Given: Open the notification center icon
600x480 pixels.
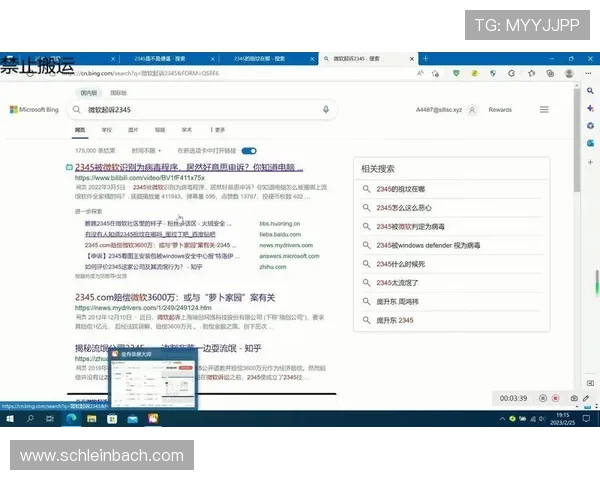Looking at the screenshot, I should coord(586,419).
